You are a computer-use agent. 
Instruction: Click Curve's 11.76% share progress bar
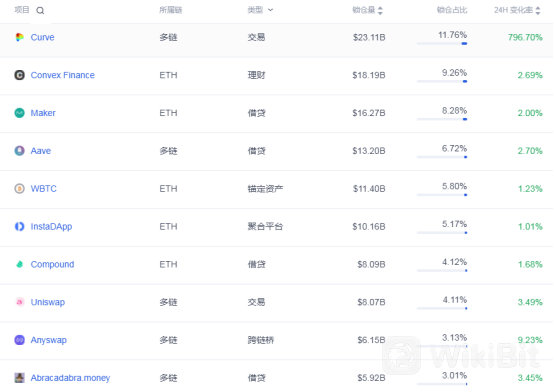click(442, 43)
